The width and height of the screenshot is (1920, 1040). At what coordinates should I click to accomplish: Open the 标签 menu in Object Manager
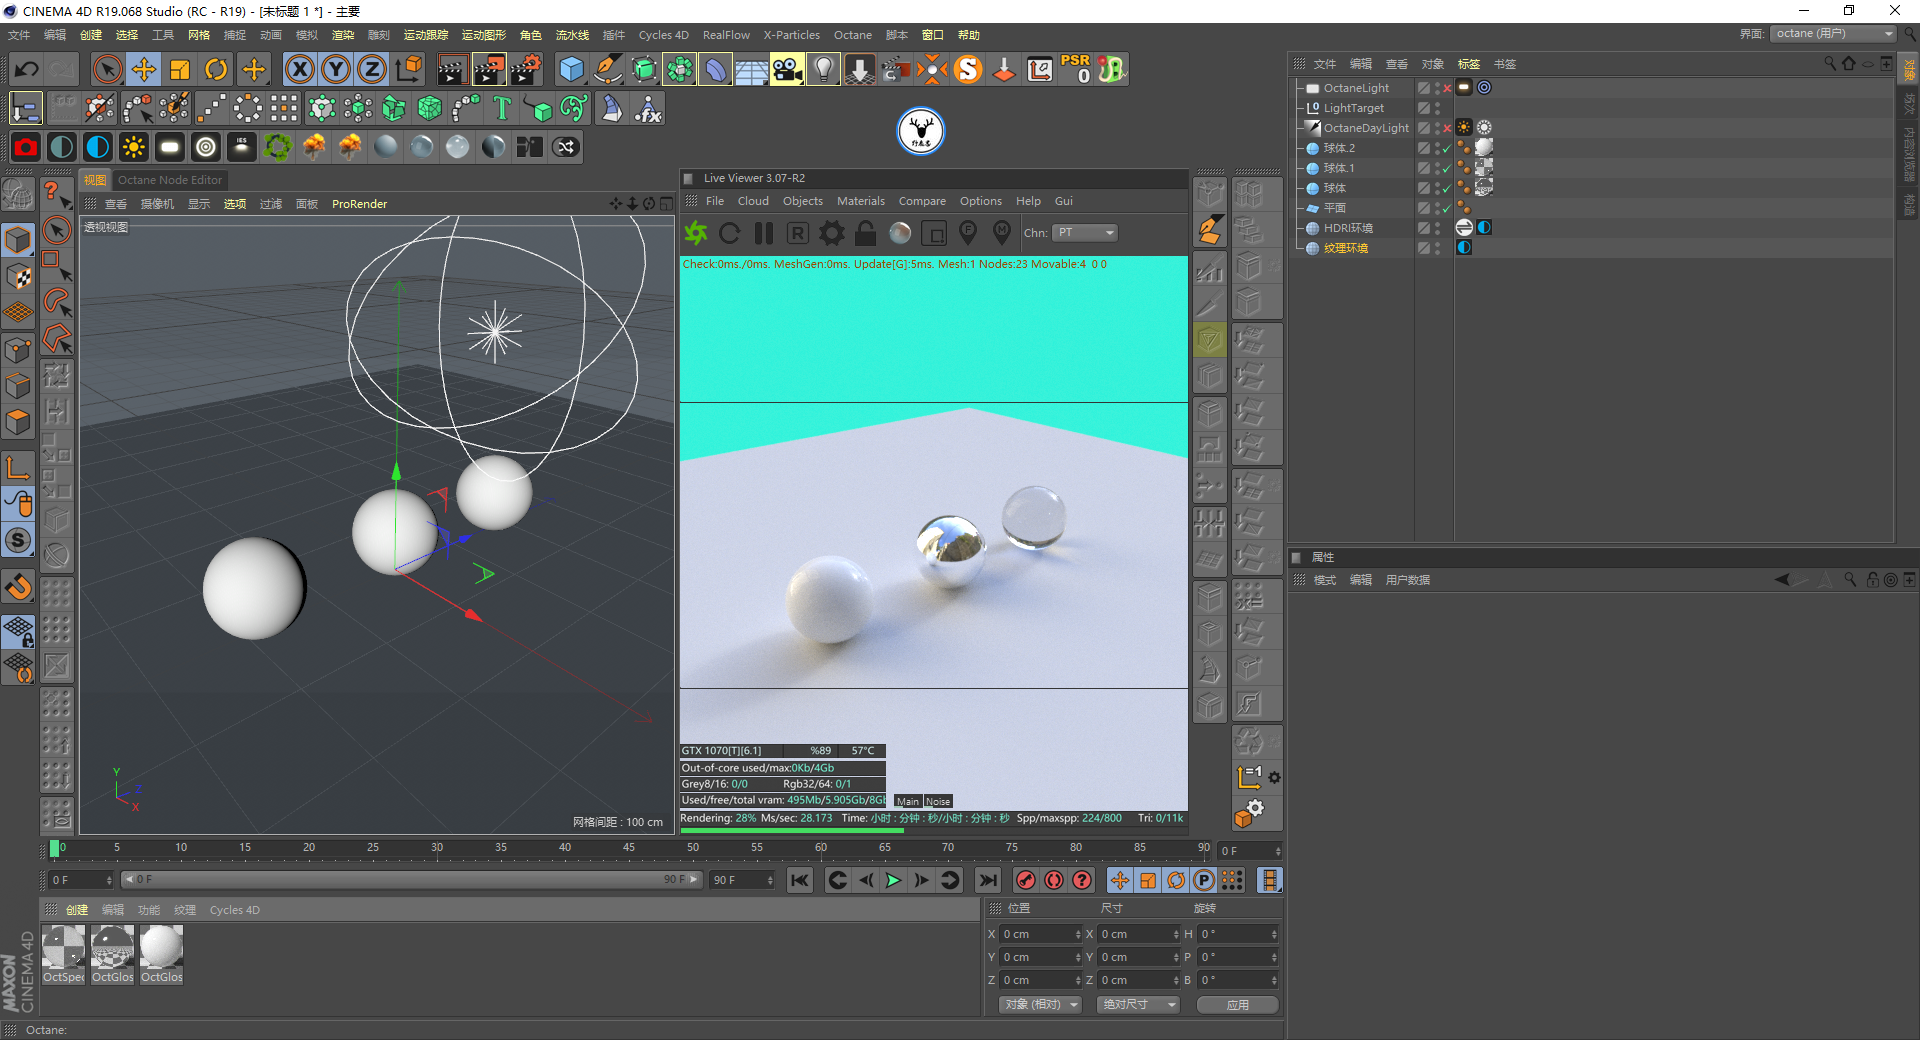(x=1469, y=64)
